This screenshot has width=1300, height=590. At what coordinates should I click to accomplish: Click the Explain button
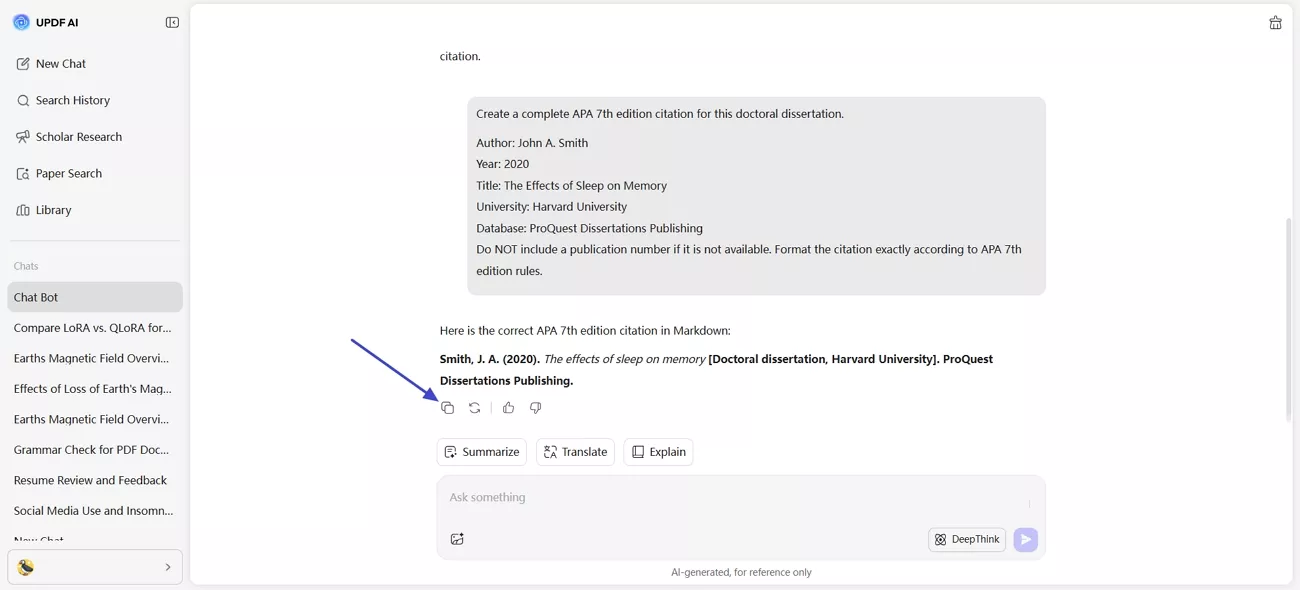(658, 452)
